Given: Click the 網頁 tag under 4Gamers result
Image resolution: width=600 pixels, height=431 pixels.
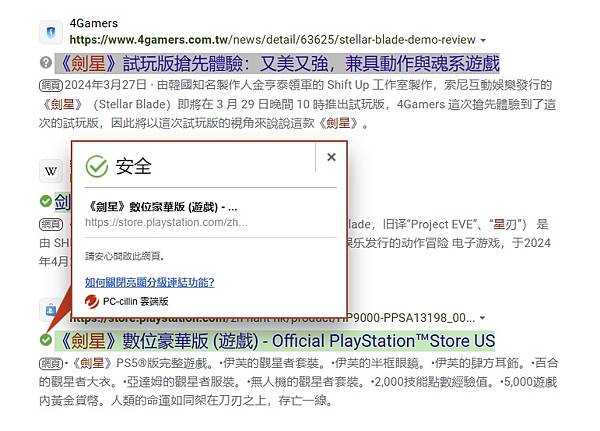Looking at the screenshot, I should point(51,85).
